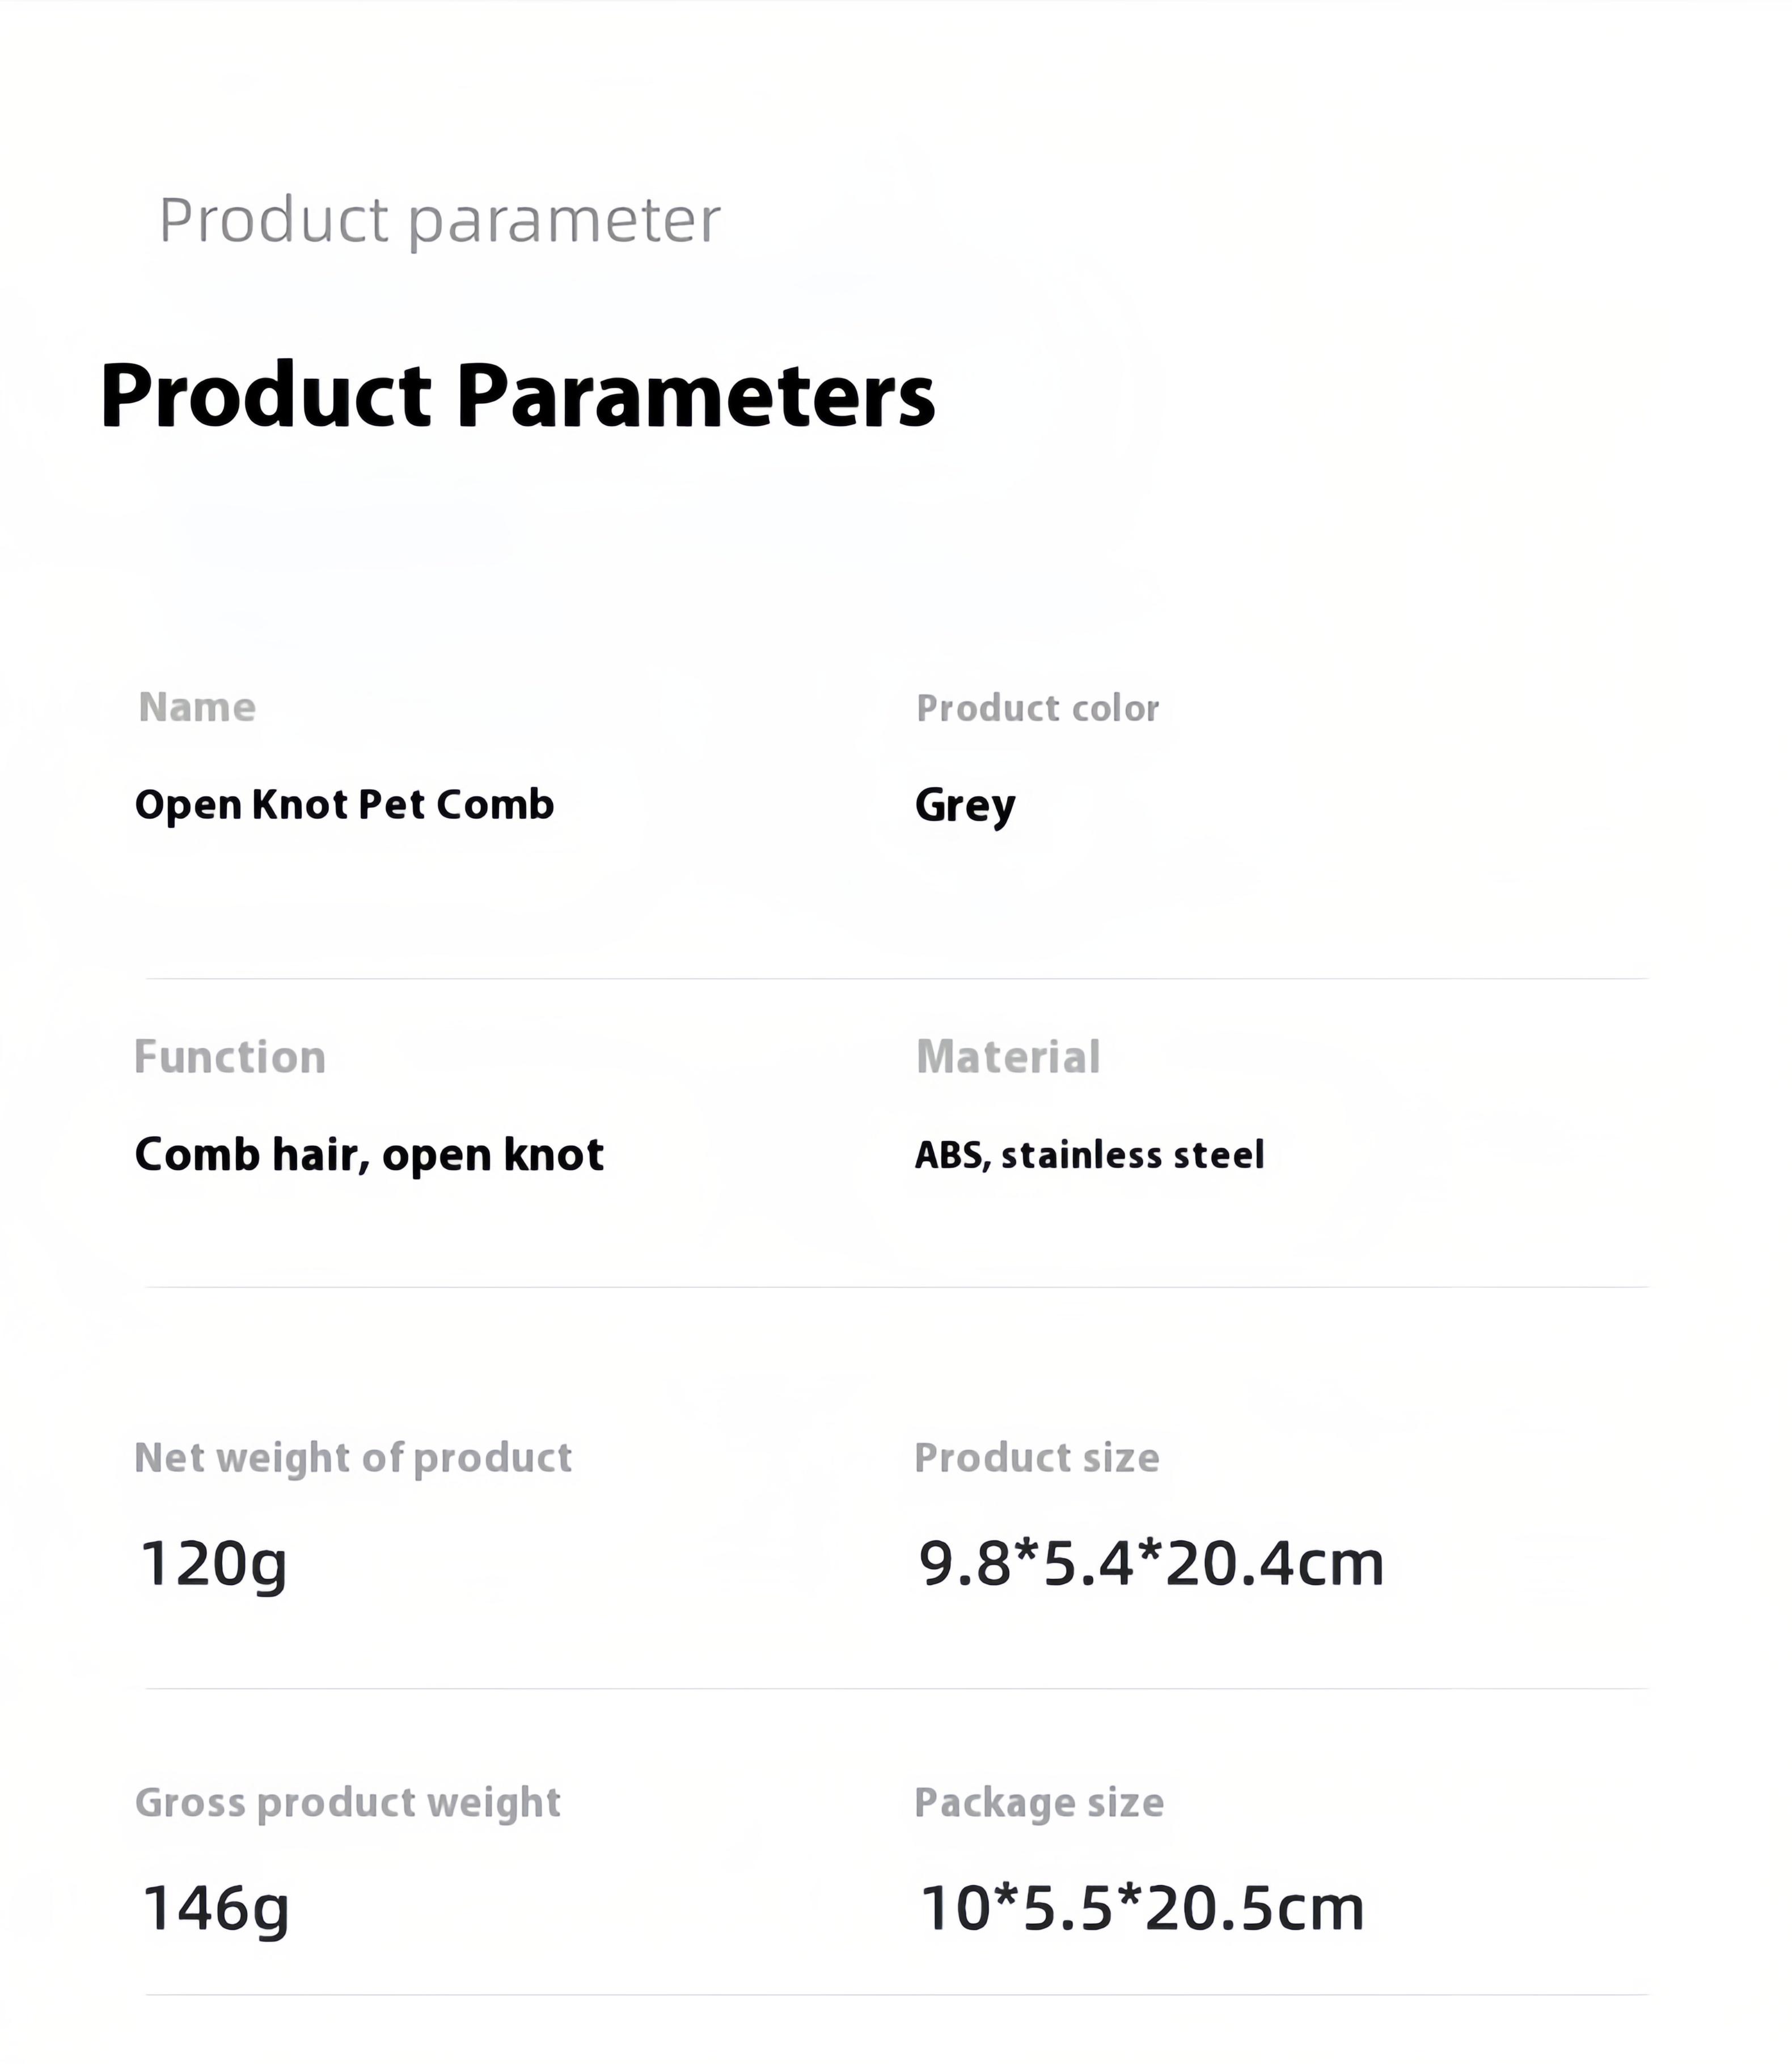The width and height of the screenshot is (1792, 2064).
Task: Select the "Gross product weight" label
Action: (x=347, y=1802)
